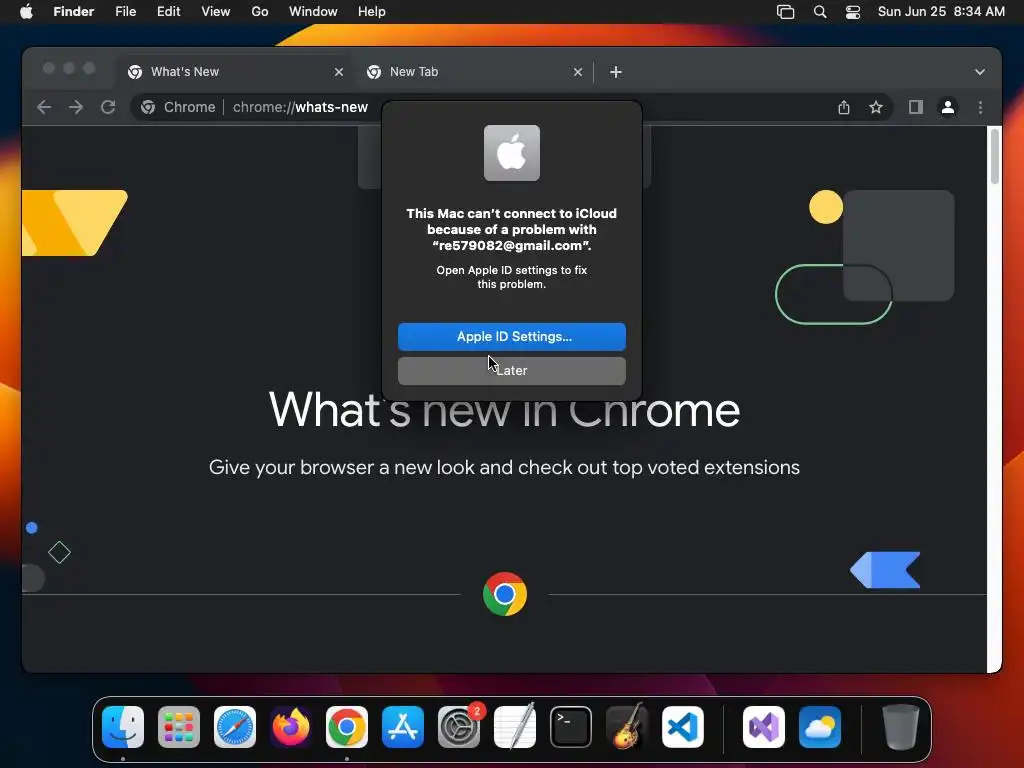Click the Chrome site info chip
Image resolution: width=1024 pixels, height=768 pixels.
pyautogui.click(x=178, y=107)
